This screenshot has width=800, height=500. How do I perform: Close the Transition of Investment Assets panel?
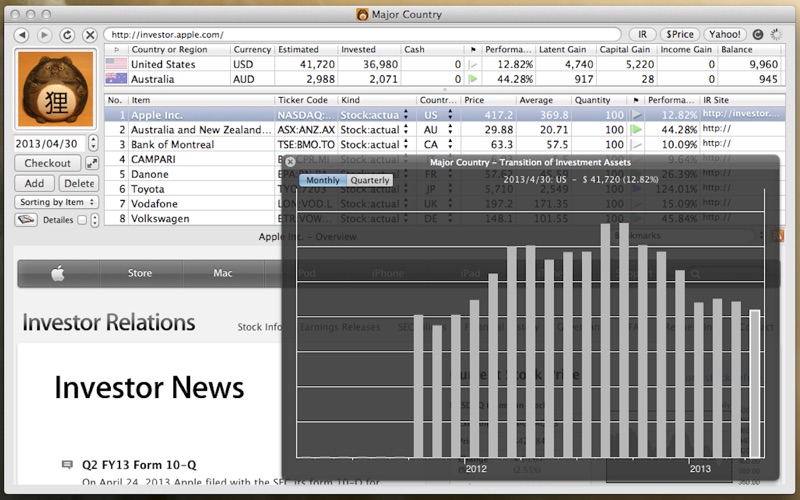[290, 162]
